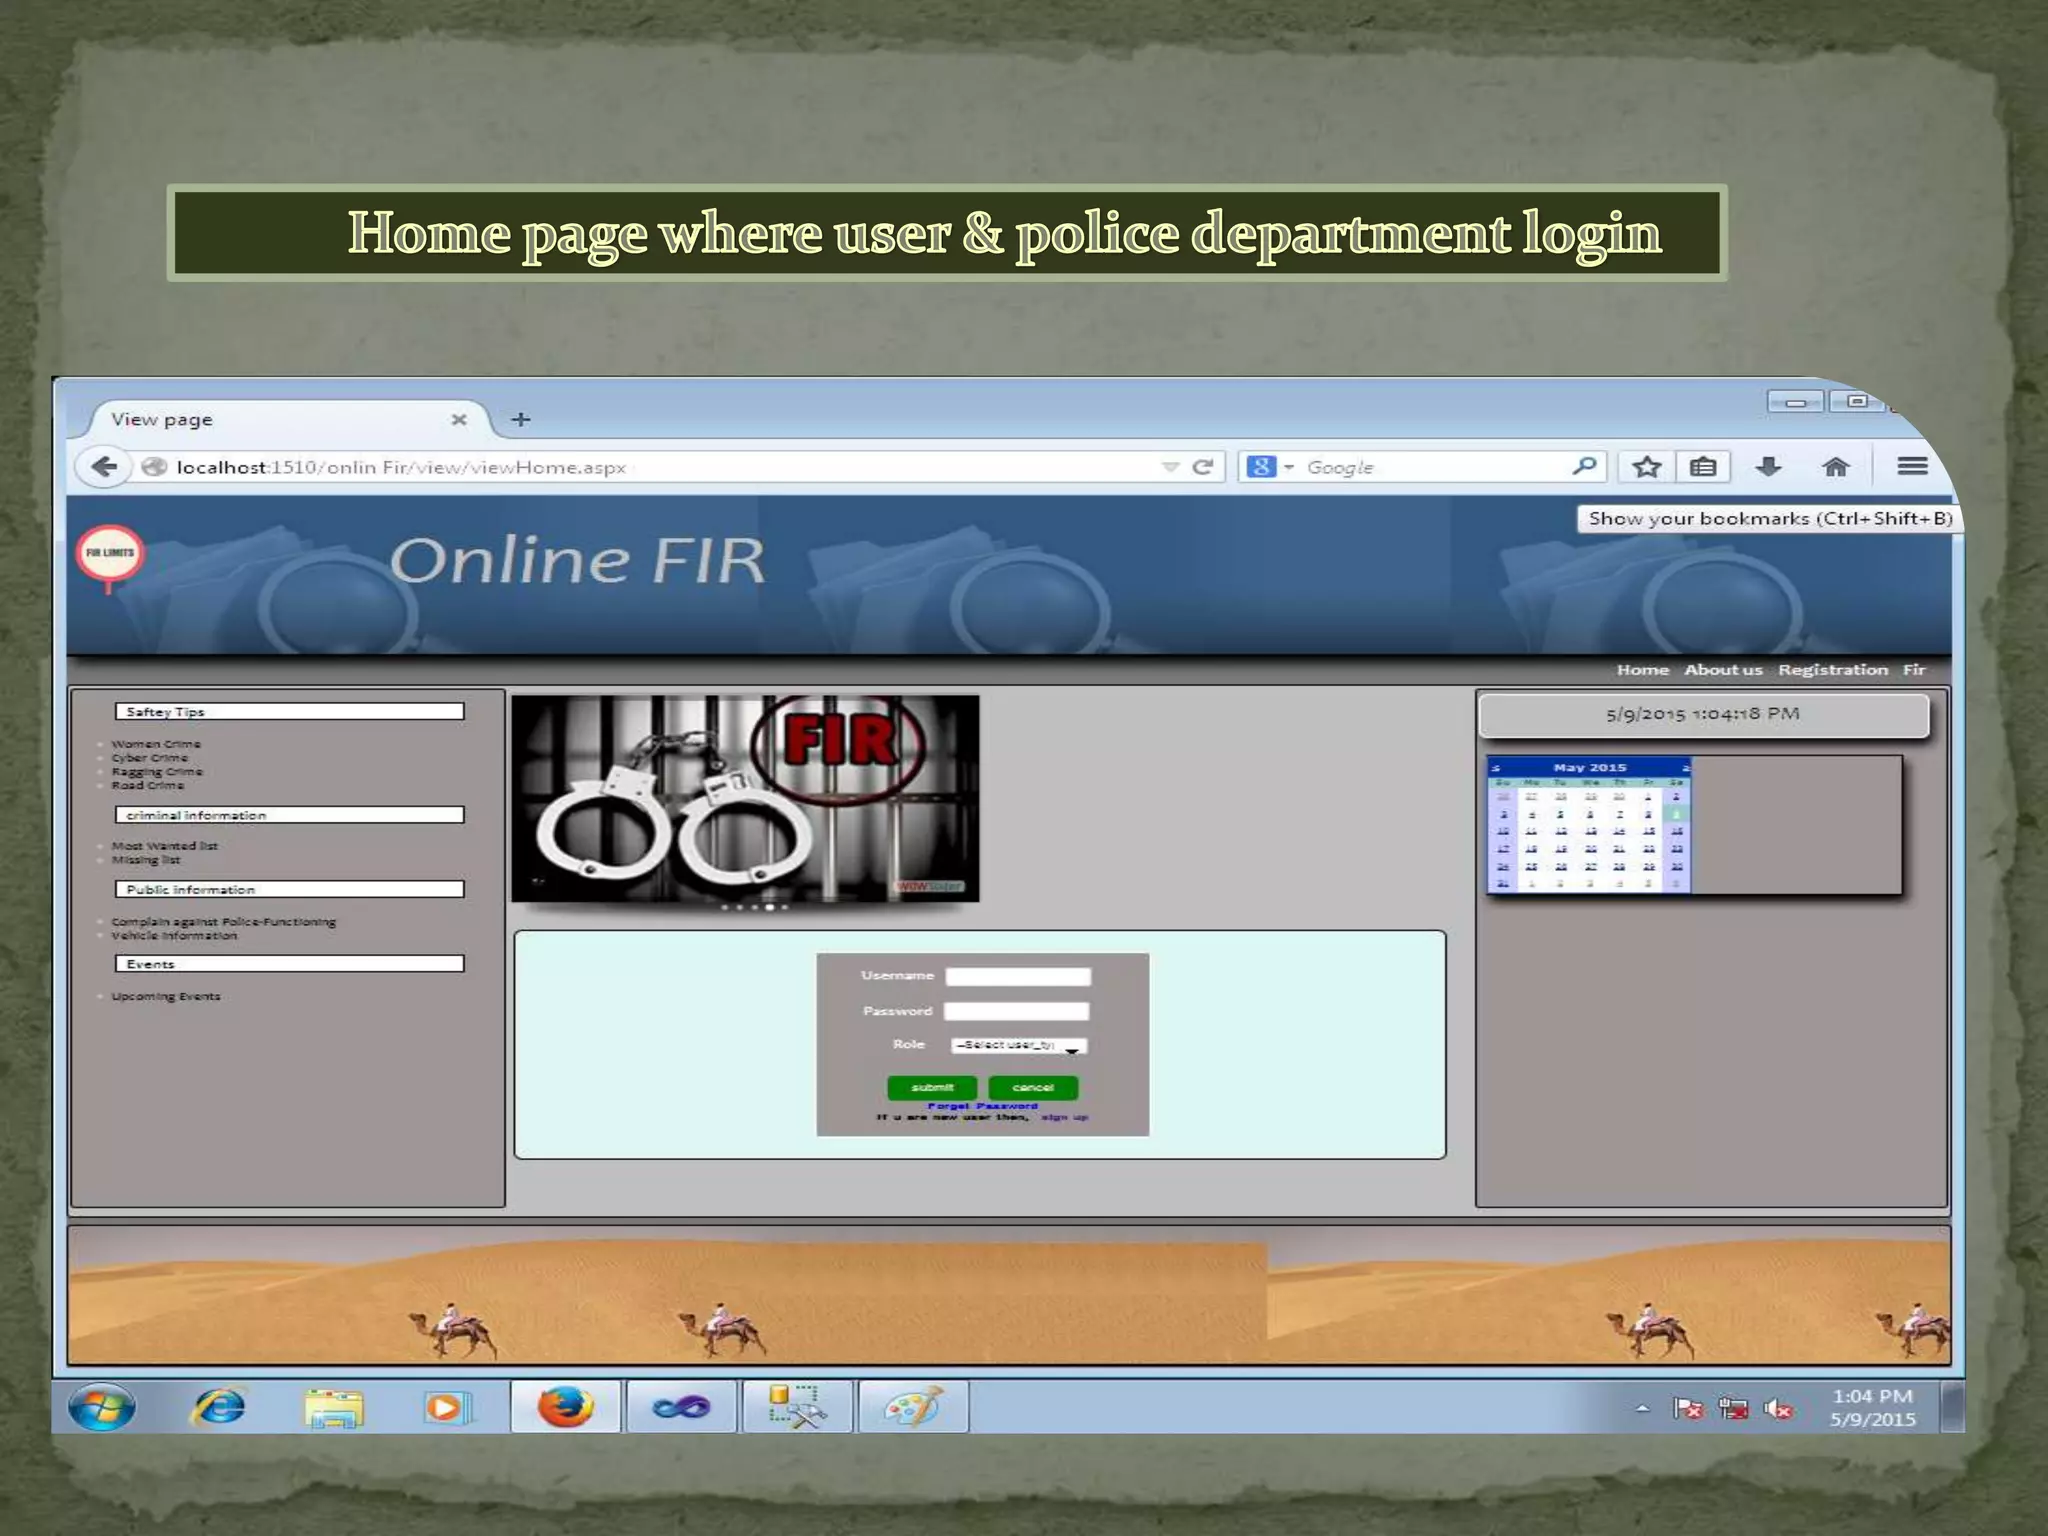Go to browser home icon
2048x1536 pixels.
tap(1835, 467)
